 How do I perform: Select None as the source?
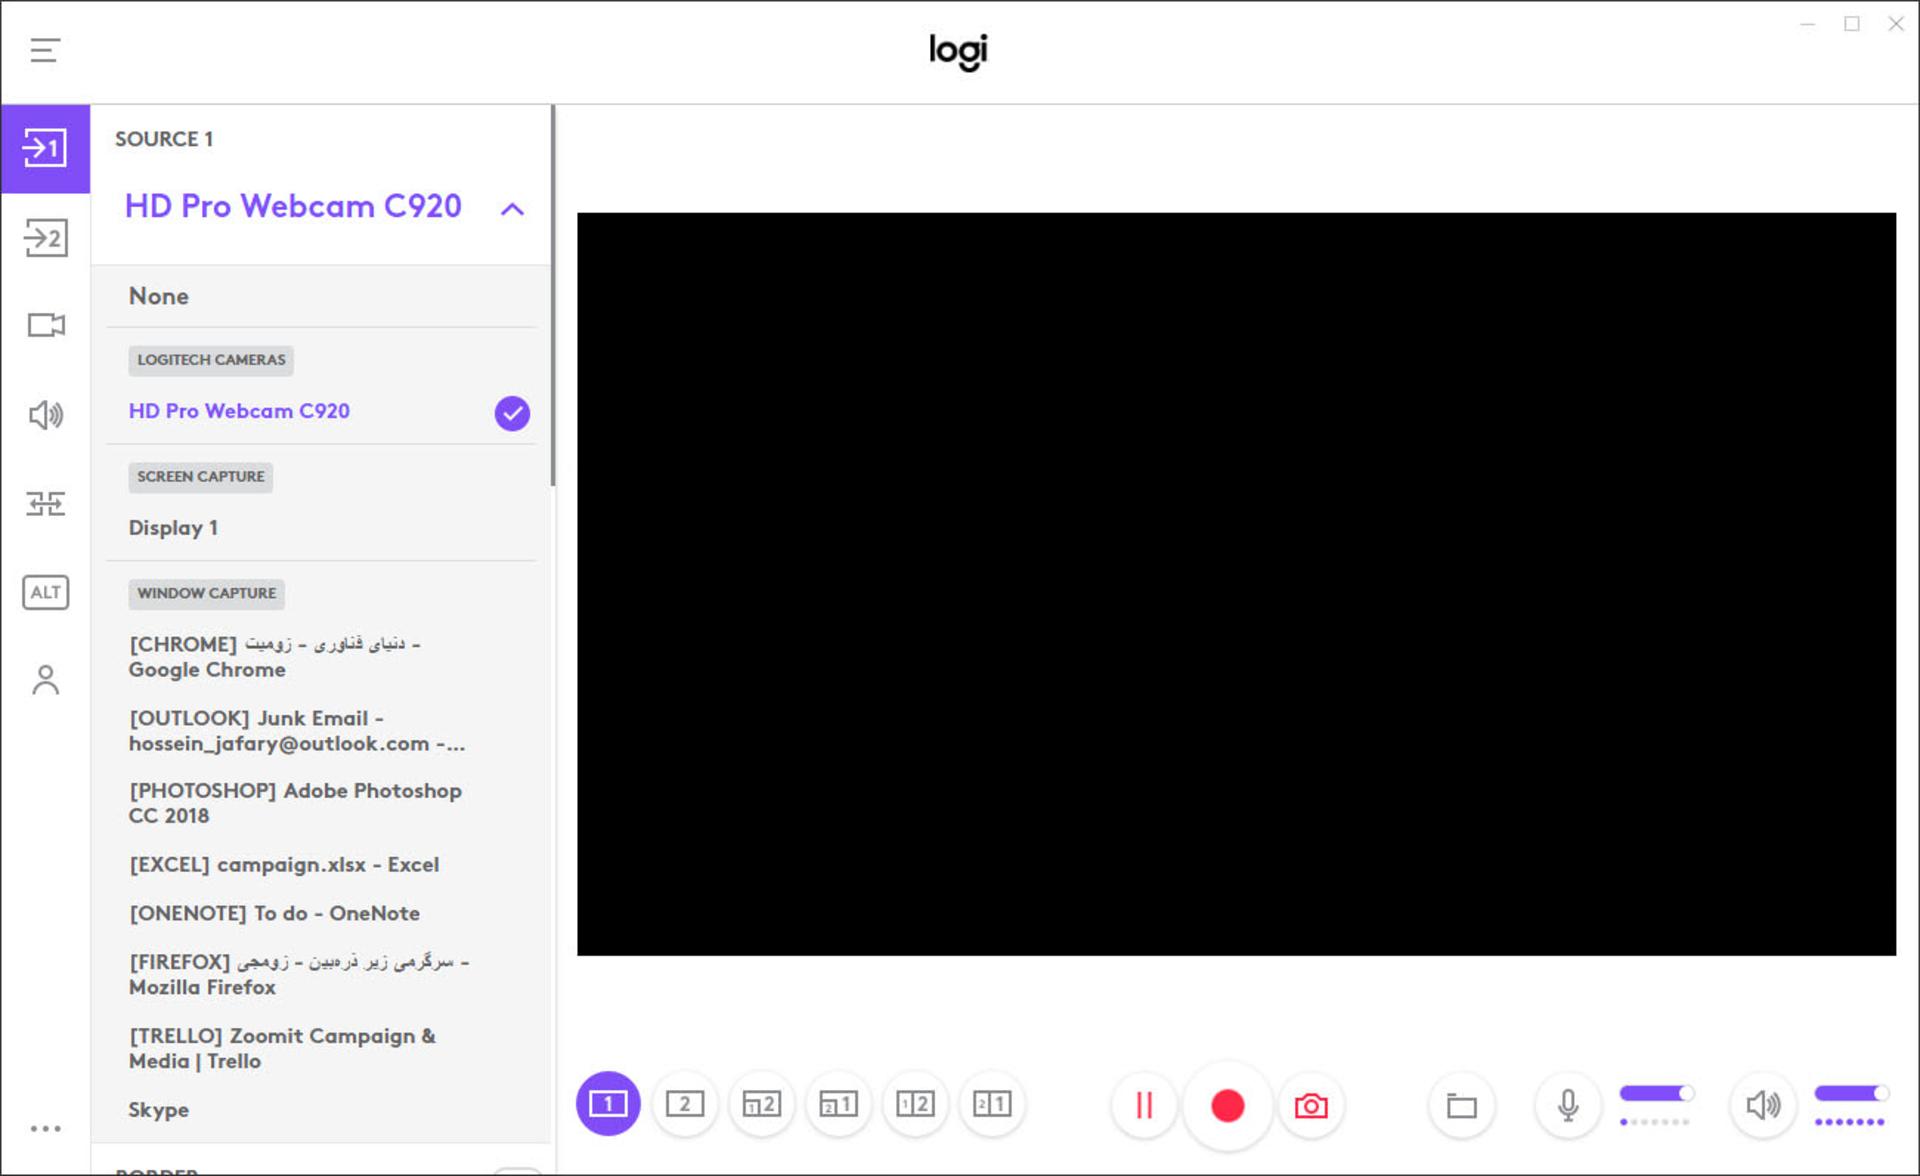coord(158,296)
